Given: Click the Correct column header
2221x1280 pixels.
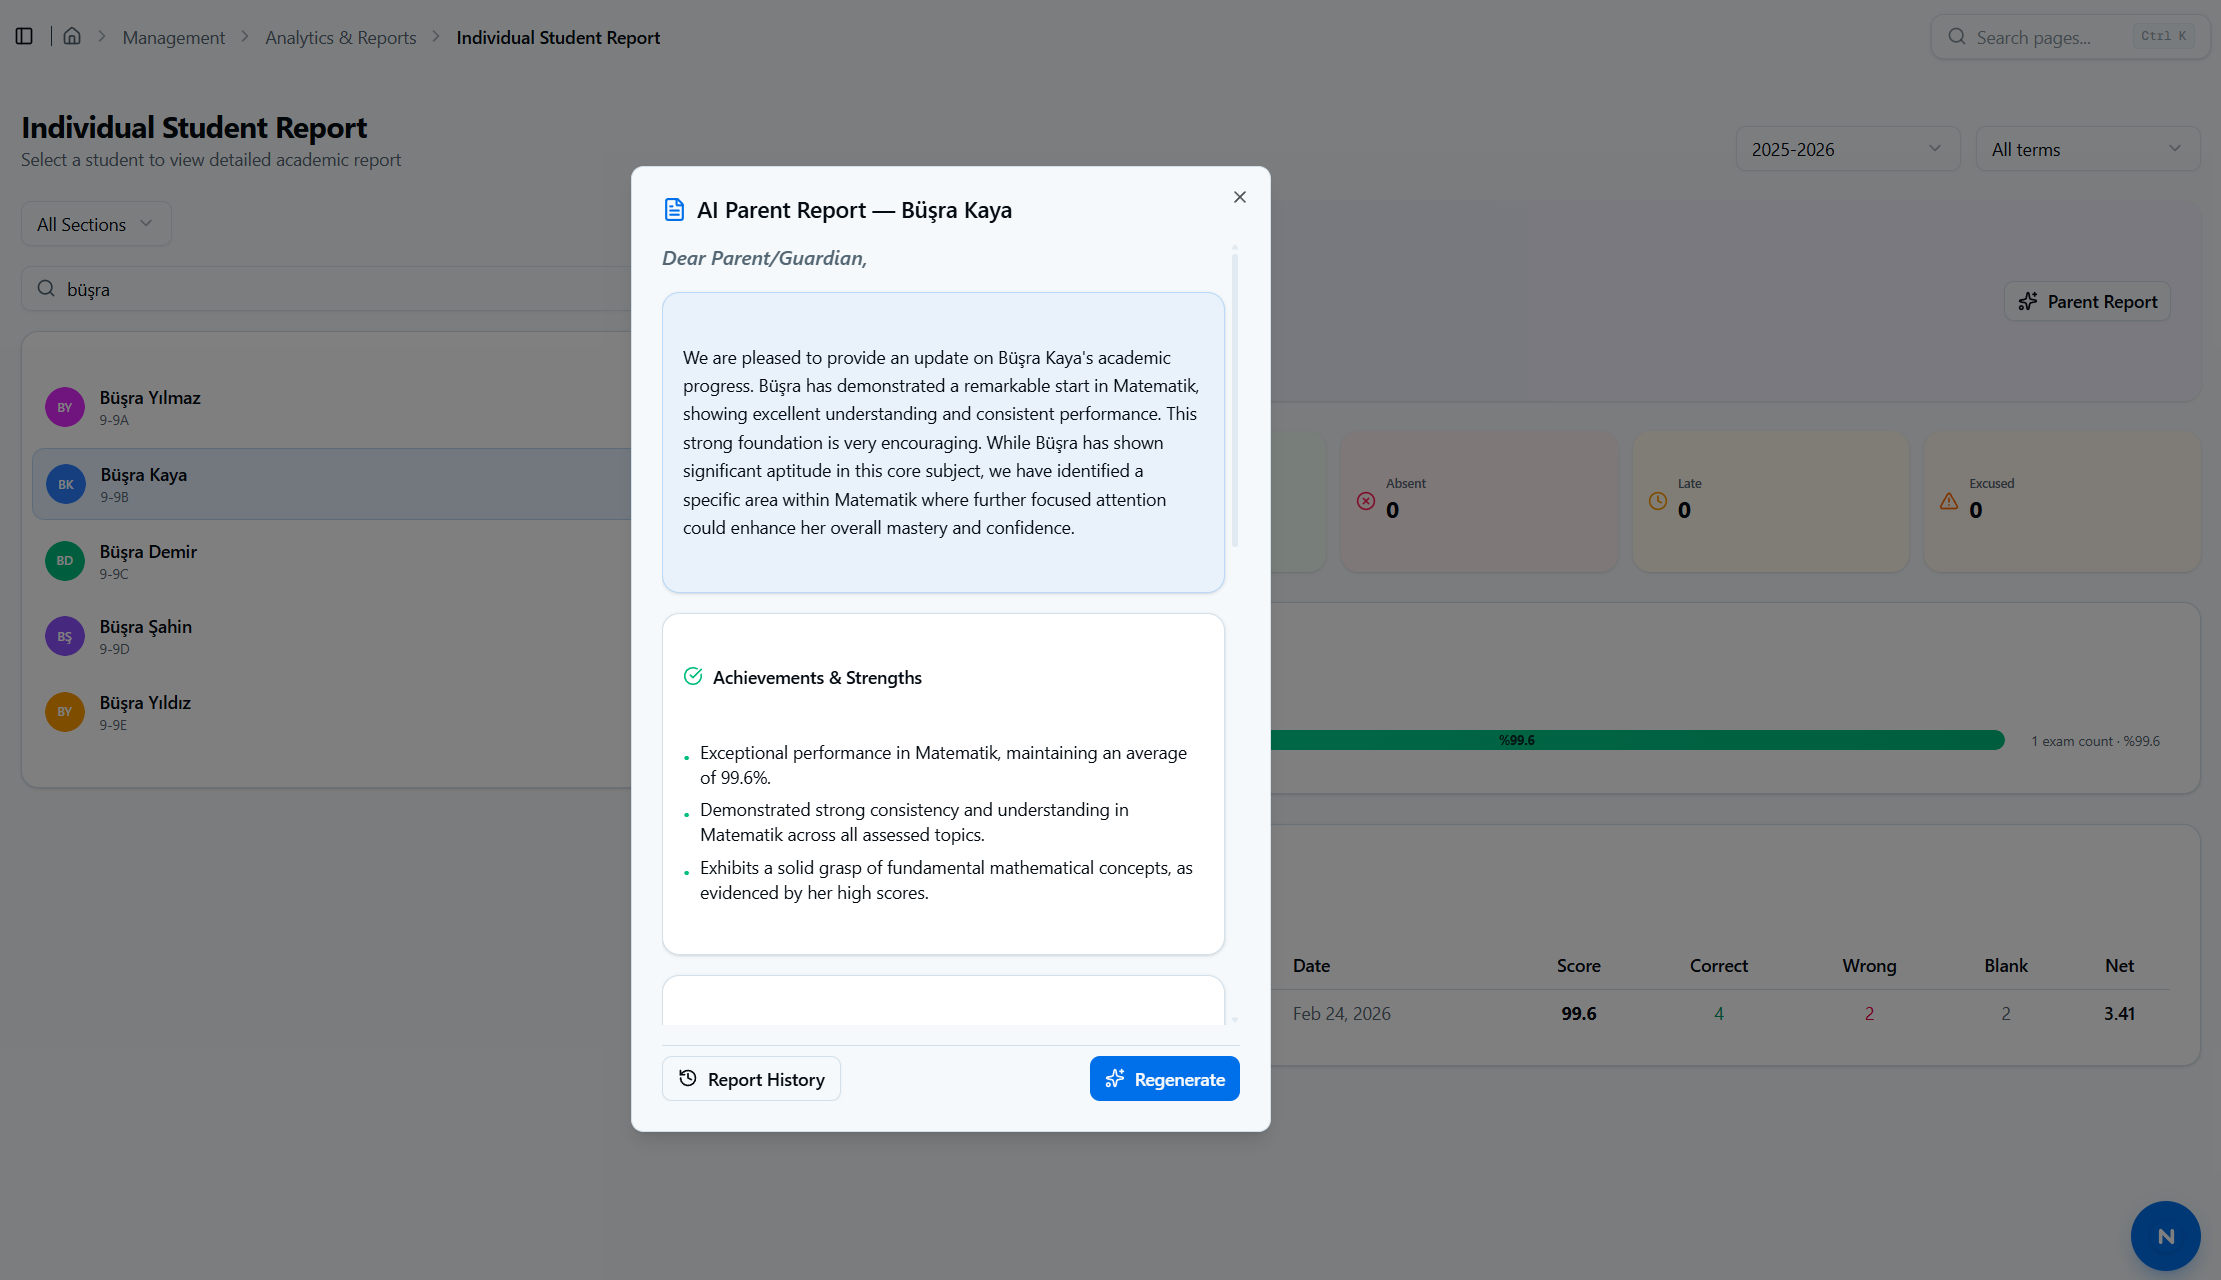Looking at the screenshot, I should coord(1718,965).
